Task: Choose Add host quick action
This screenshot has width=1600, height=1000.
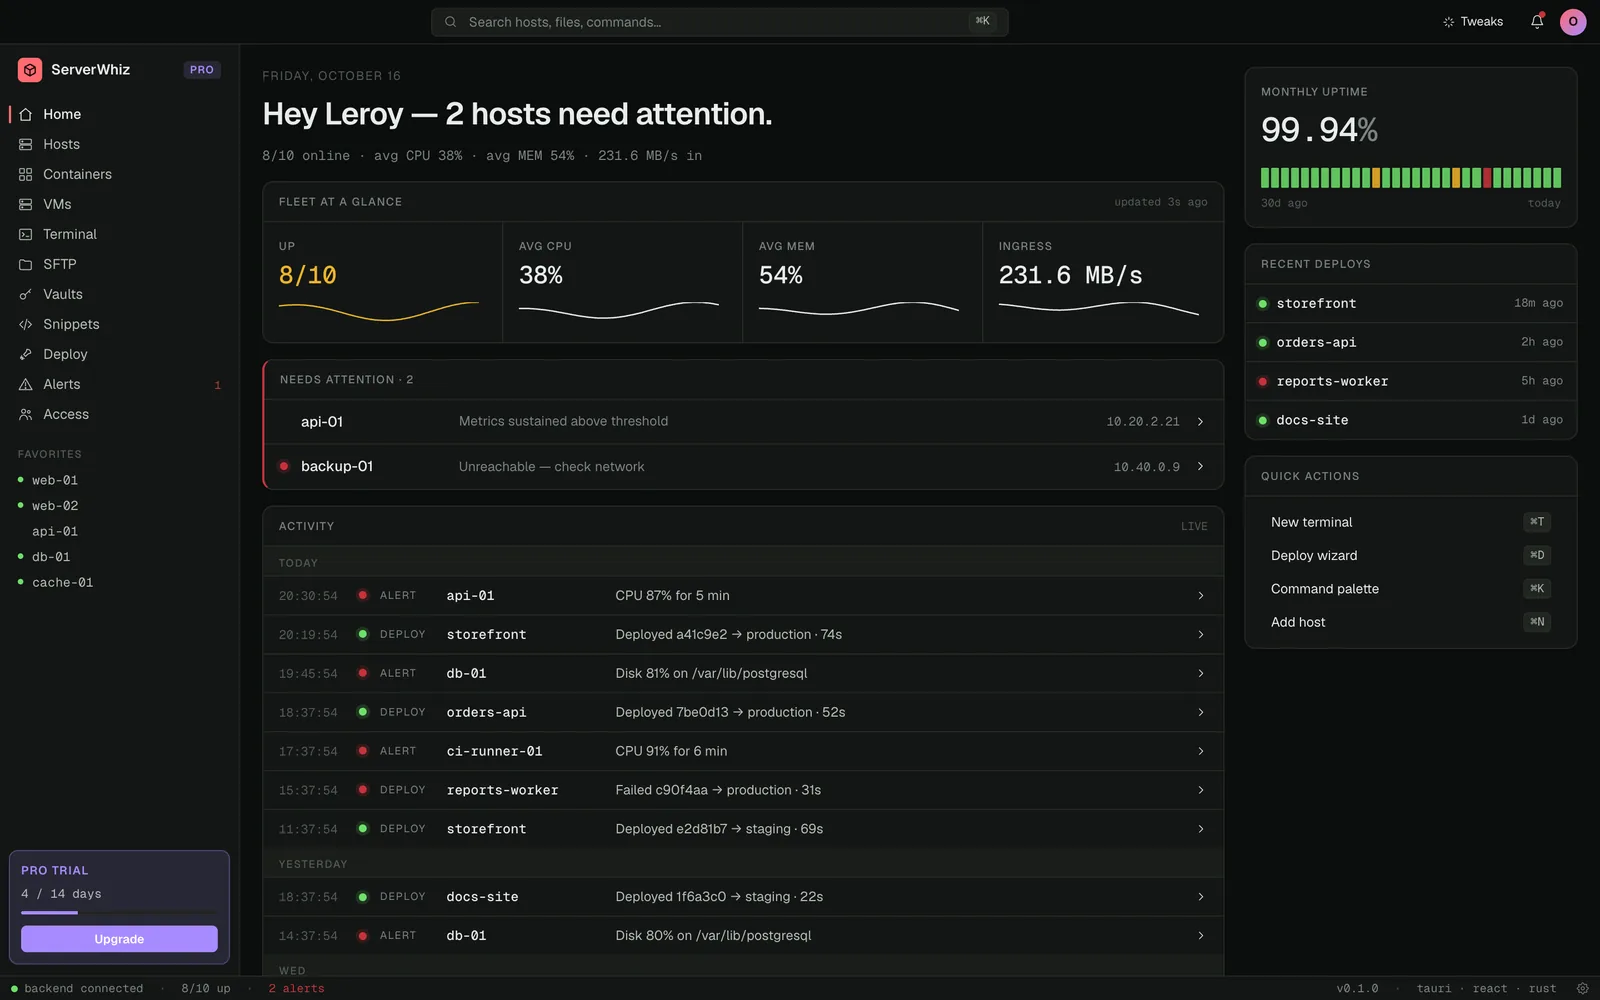Action: [x=1410, y=622]
